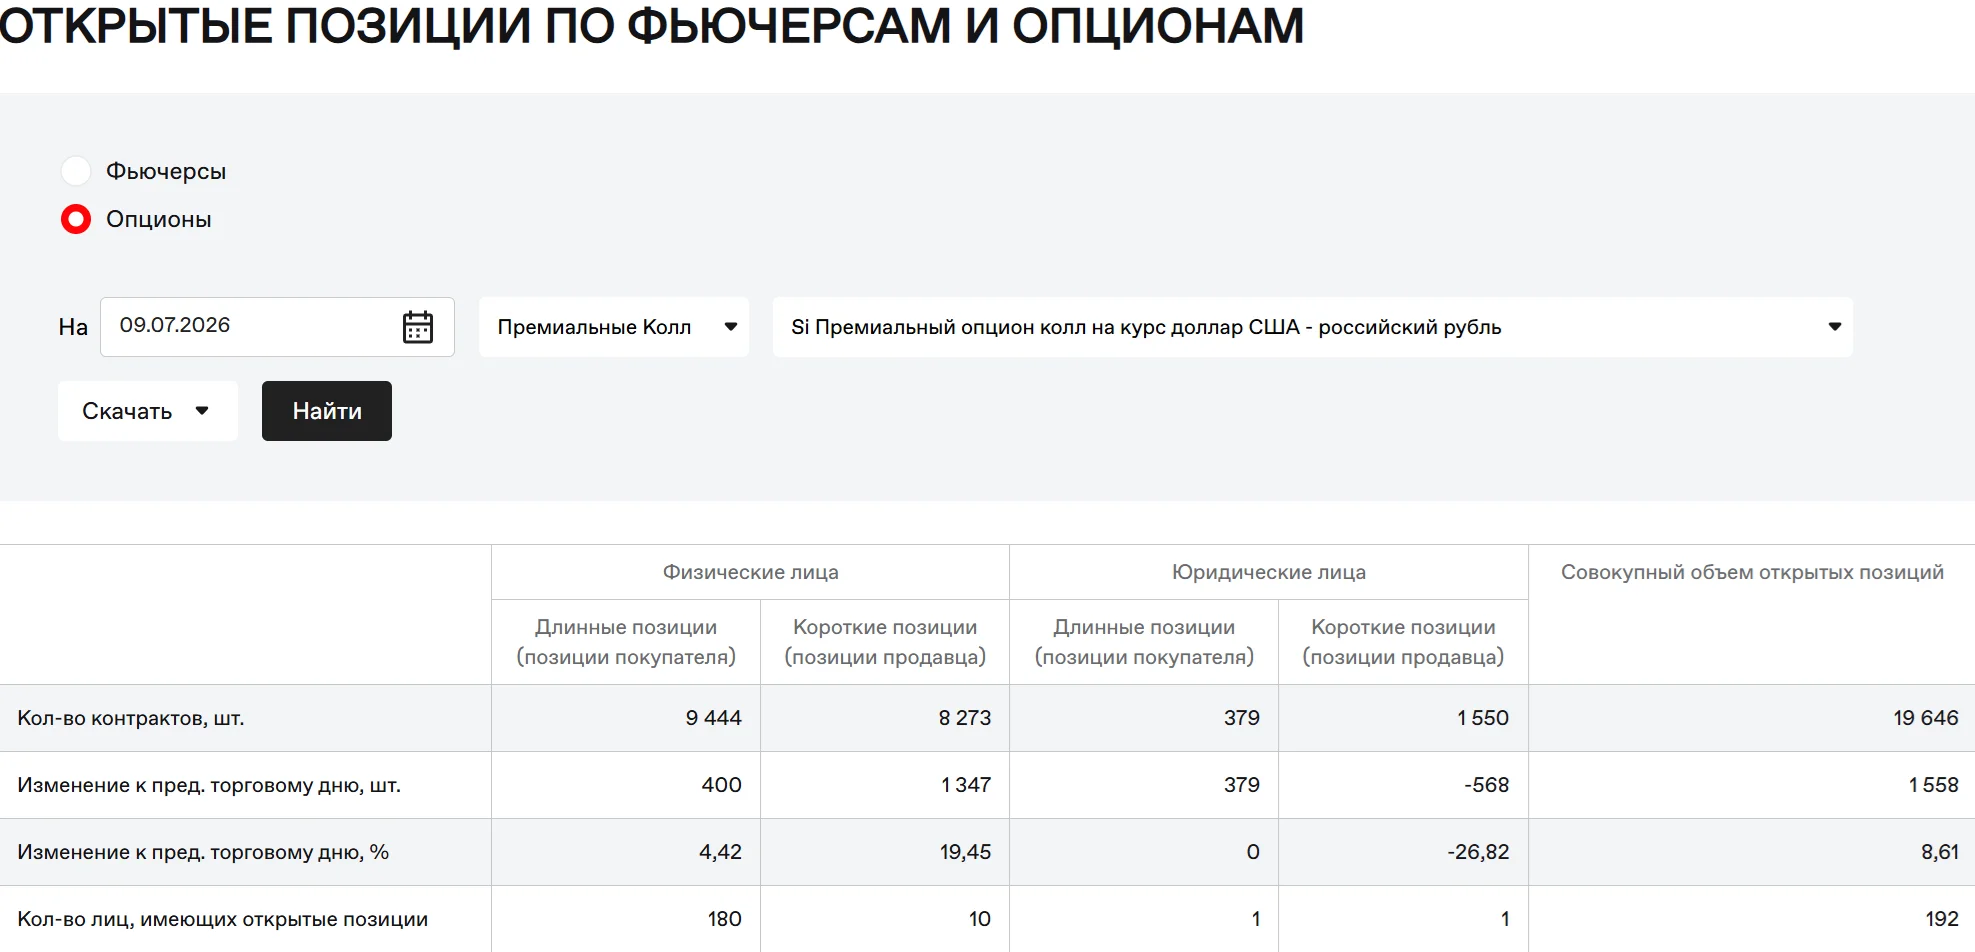Click Совокупный объем открытых позиций header
Viewport: 1975px width, 952px height.
coord(1752,572)
